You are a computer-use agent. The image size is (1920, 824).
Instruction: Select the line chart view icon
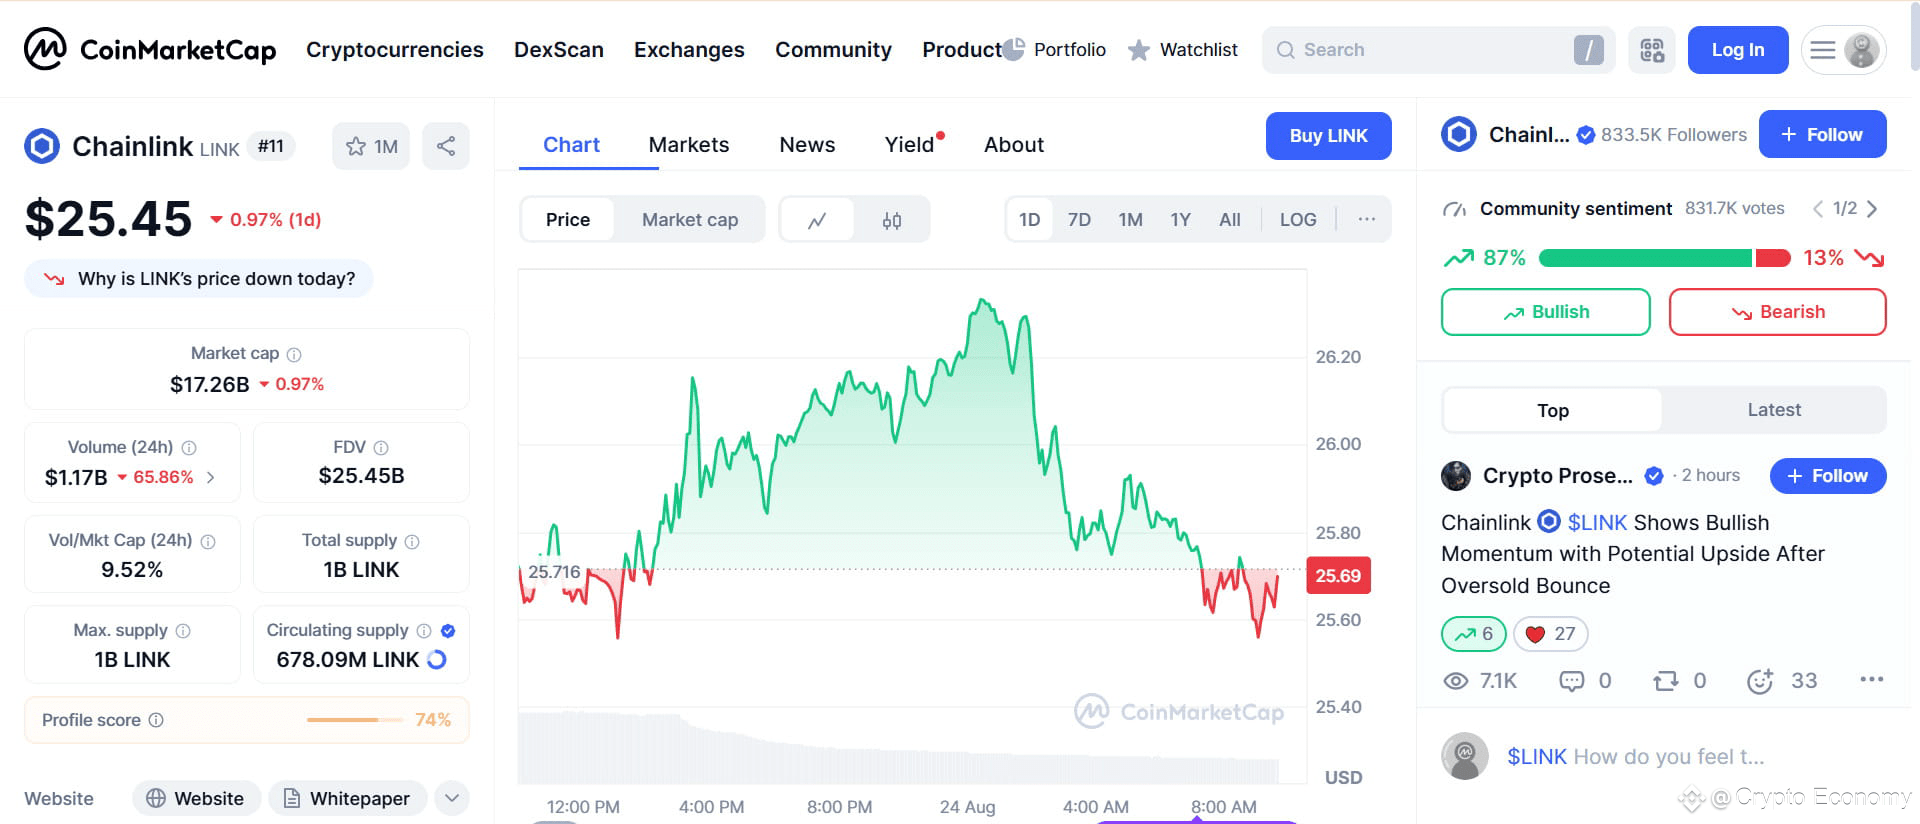tap(817, 220)
